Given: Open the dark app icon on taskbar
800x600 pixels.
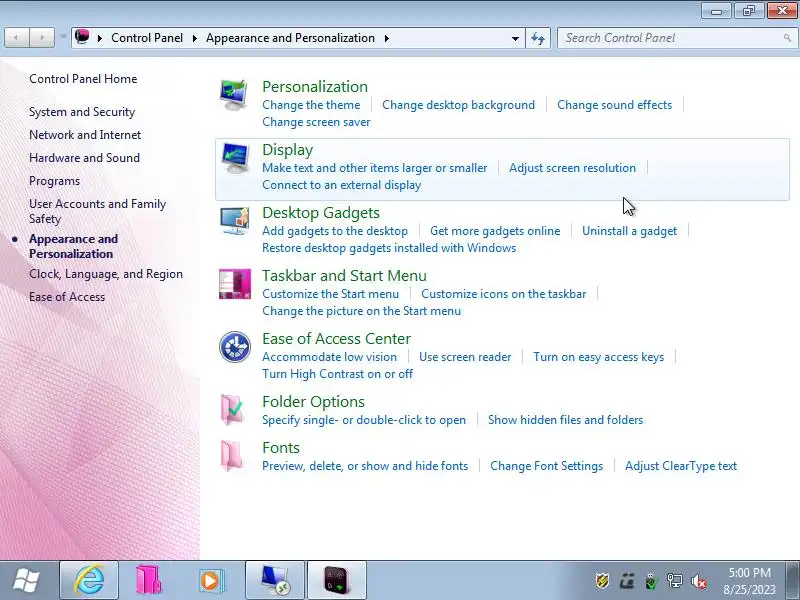Looking at the screenshot, I should coord(337,581).
